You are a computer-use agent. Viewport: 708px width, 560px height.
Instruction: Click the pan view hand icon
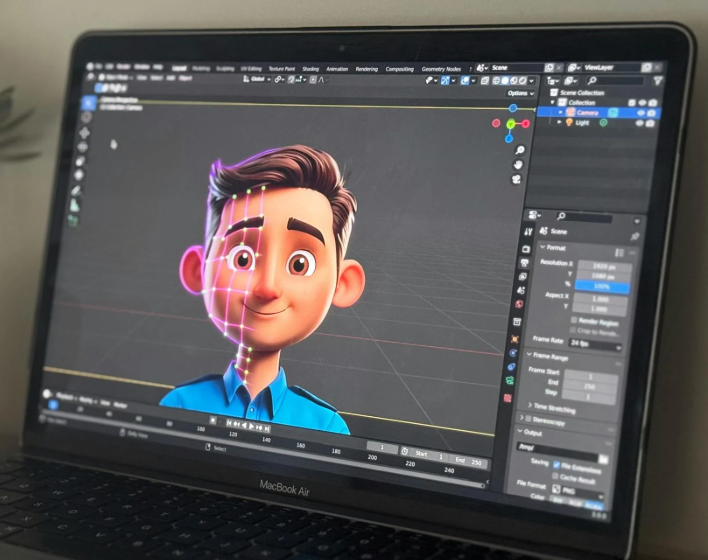click(x=518, y=163)
